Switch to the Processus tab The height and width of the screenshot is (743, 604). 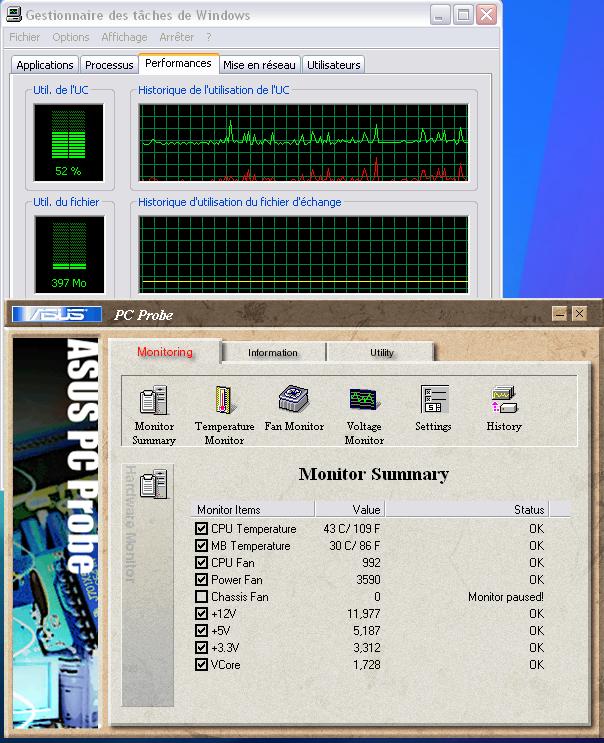109,65
